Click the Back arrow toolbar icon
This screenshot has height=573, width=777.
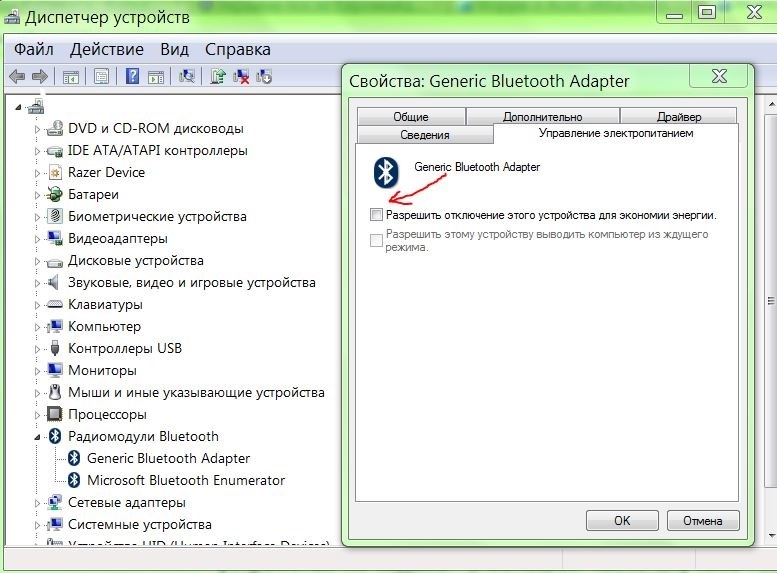pyautogui.click(x=16, y=76)
